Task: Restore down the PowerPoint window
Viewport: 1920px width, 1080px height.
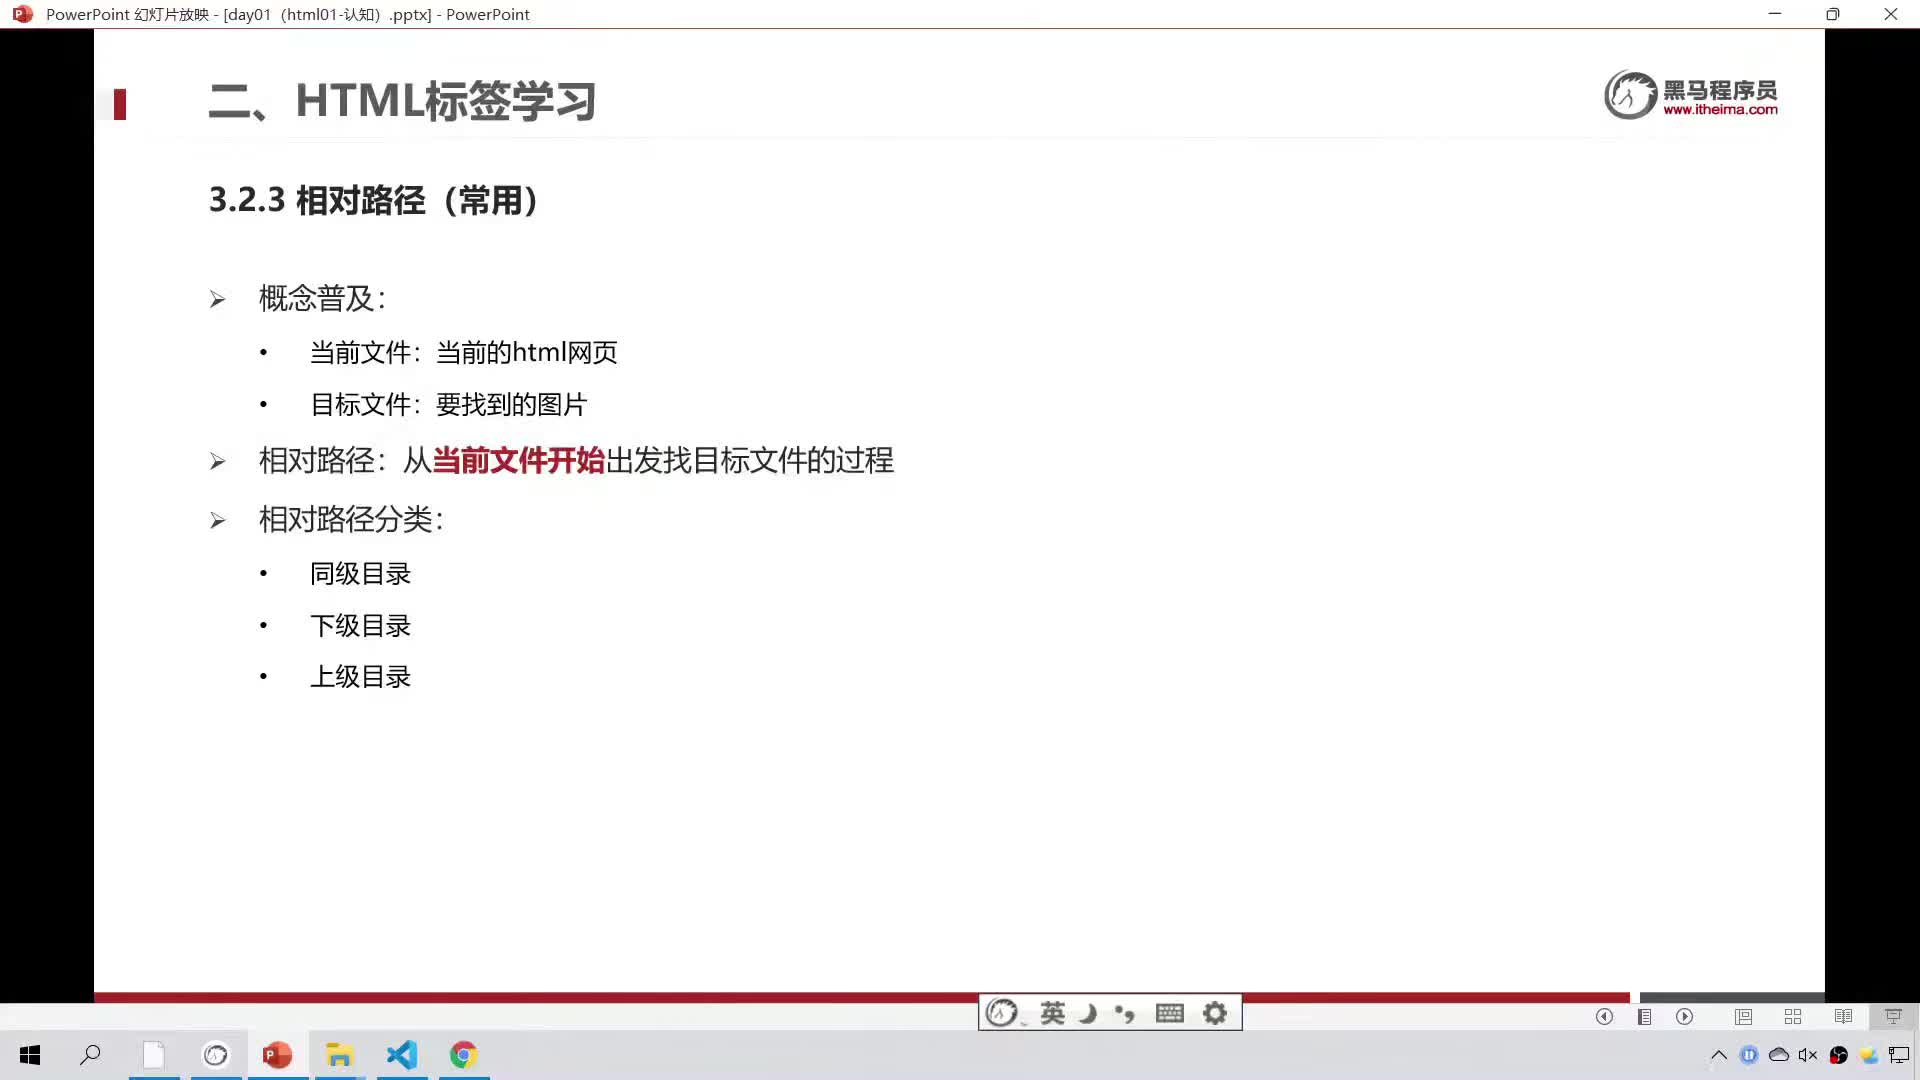Action: (1833, 14)
